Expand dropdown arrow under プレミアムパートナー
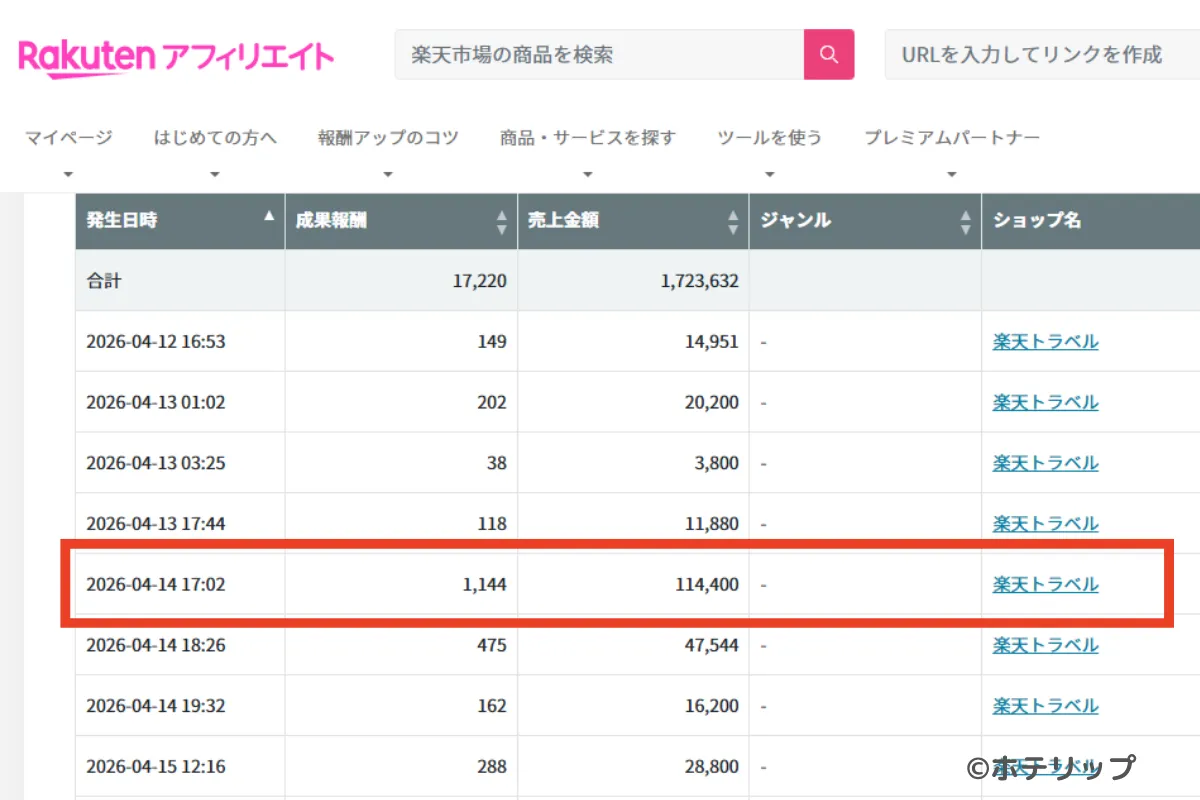Image resolution: width=1200 pixels, height=800 pixels. [x=952, y=175]
